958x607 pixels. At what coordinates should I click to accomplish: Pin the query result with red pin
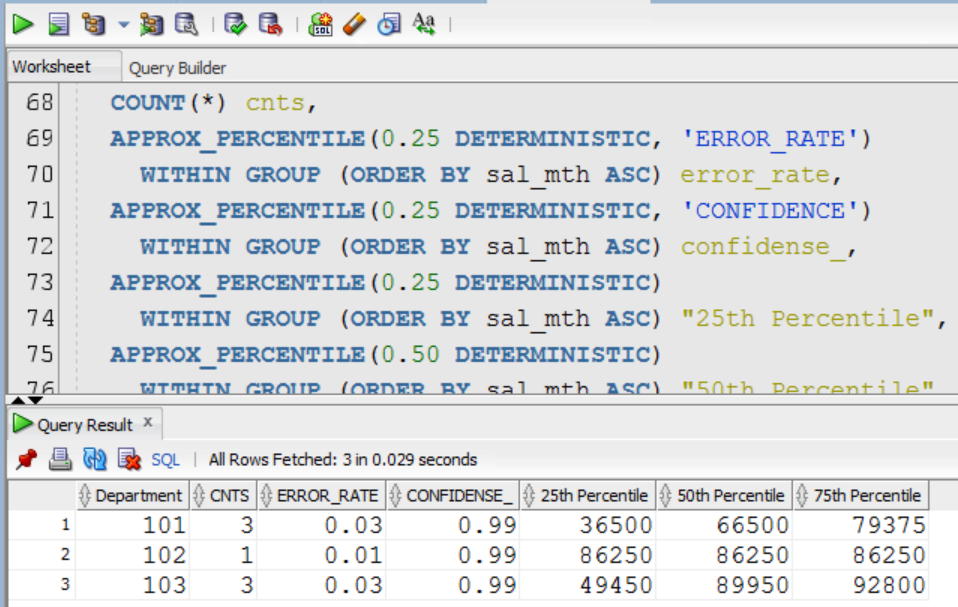pos(26,459)
